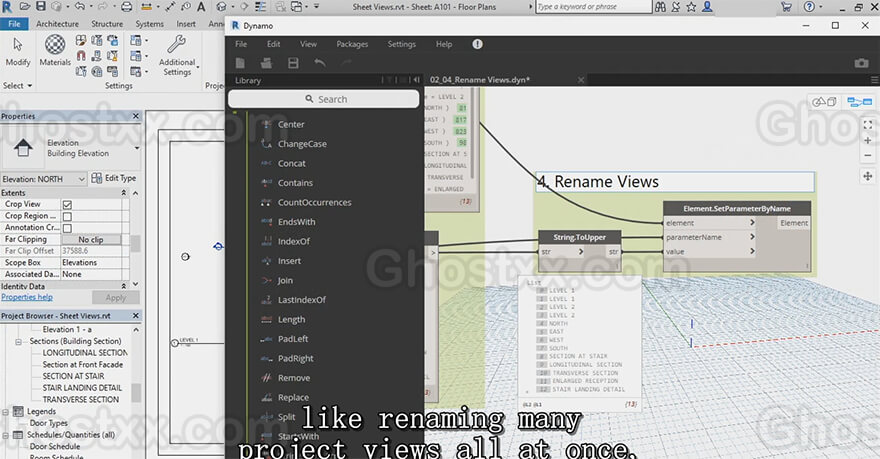Screen dimensions: 880x459
Task: Select ChangeCase node in Dynamo library
Action: [302, 144]
